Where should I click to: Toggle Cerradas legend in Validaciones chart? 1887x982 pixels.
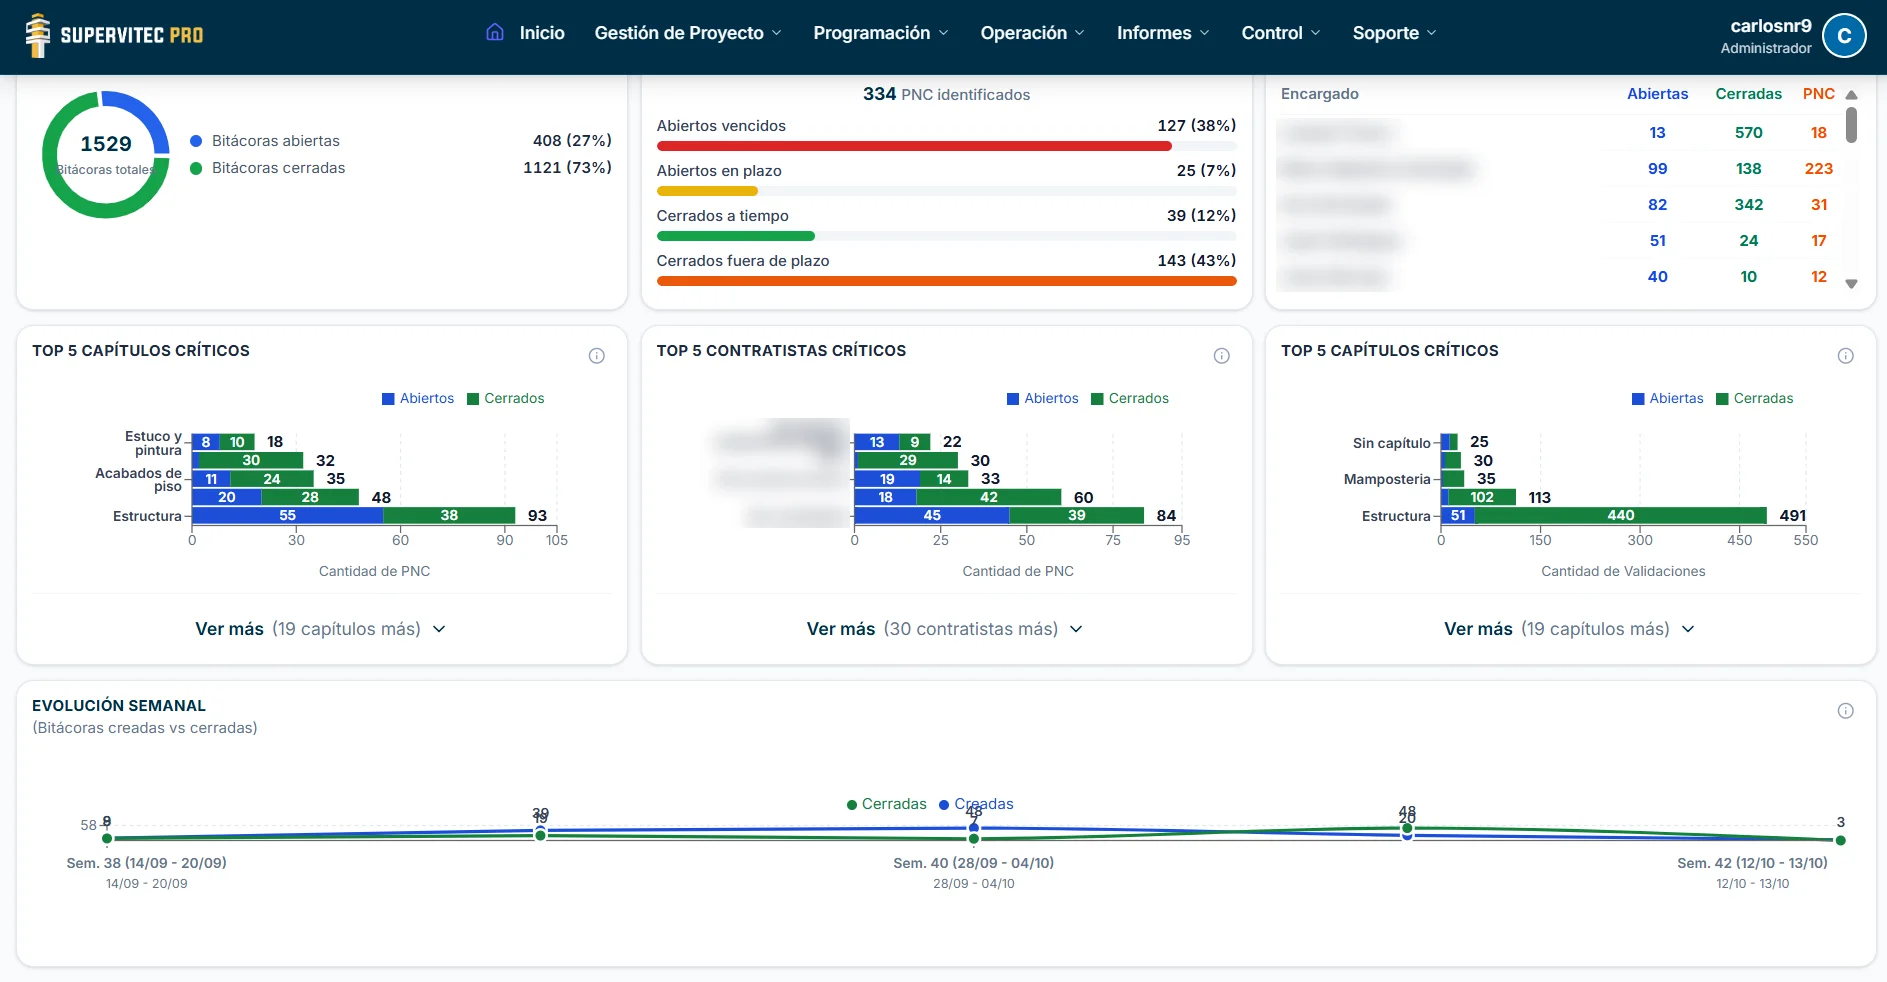1755,398
